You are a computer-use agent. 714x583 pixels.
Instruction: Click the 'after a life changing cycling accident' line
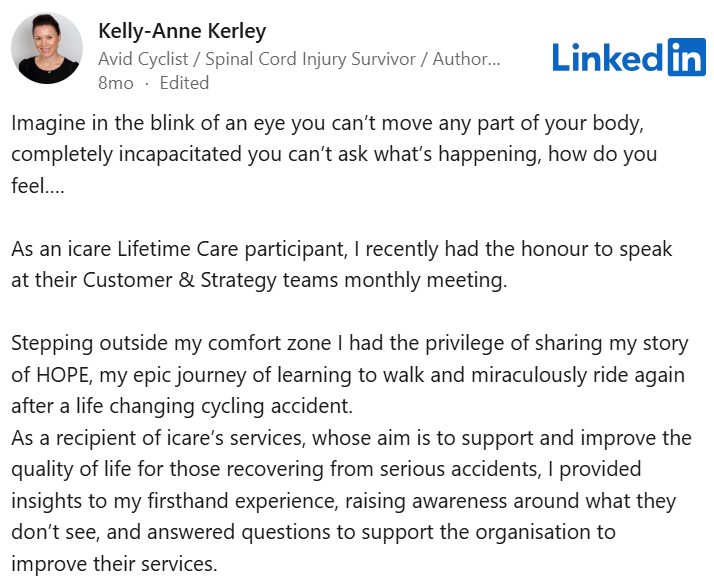tap(182, 406)
